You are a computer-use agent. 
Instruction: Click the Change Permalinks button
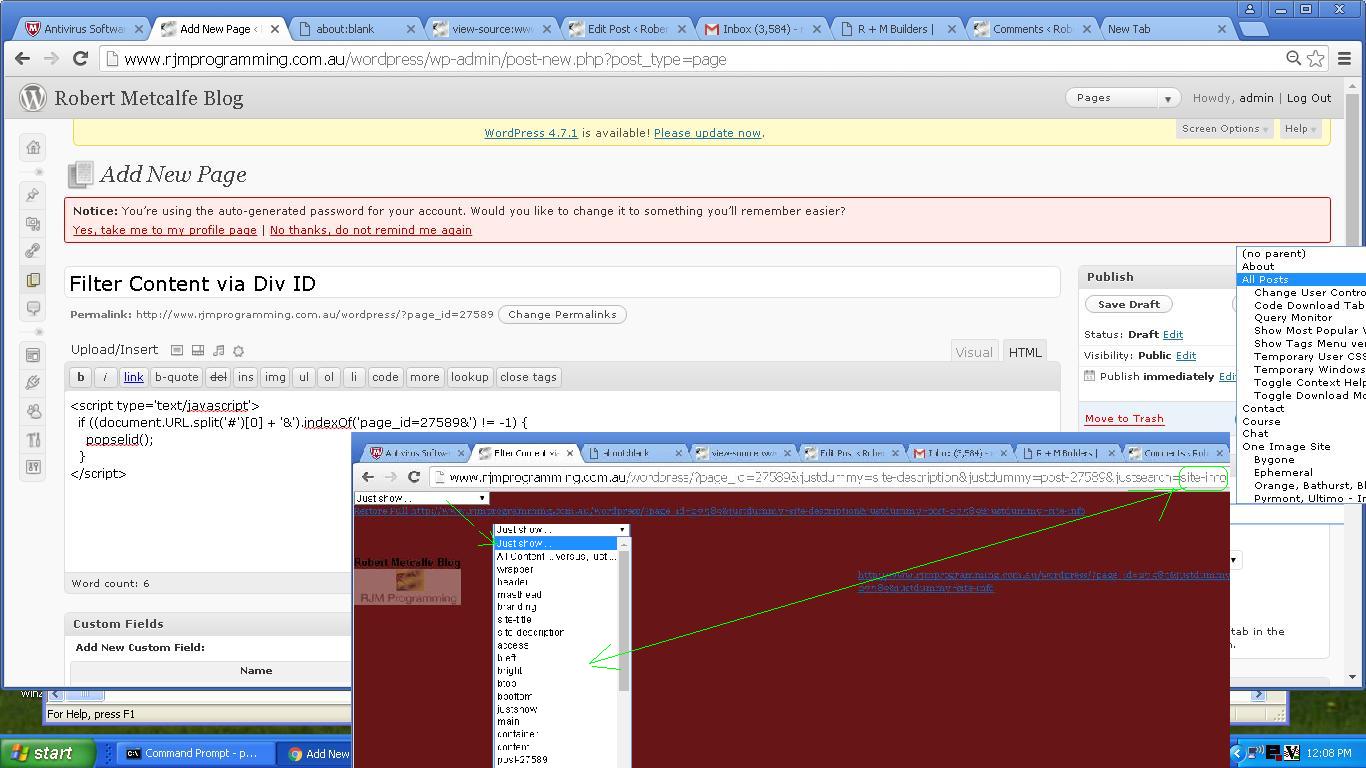562,314
